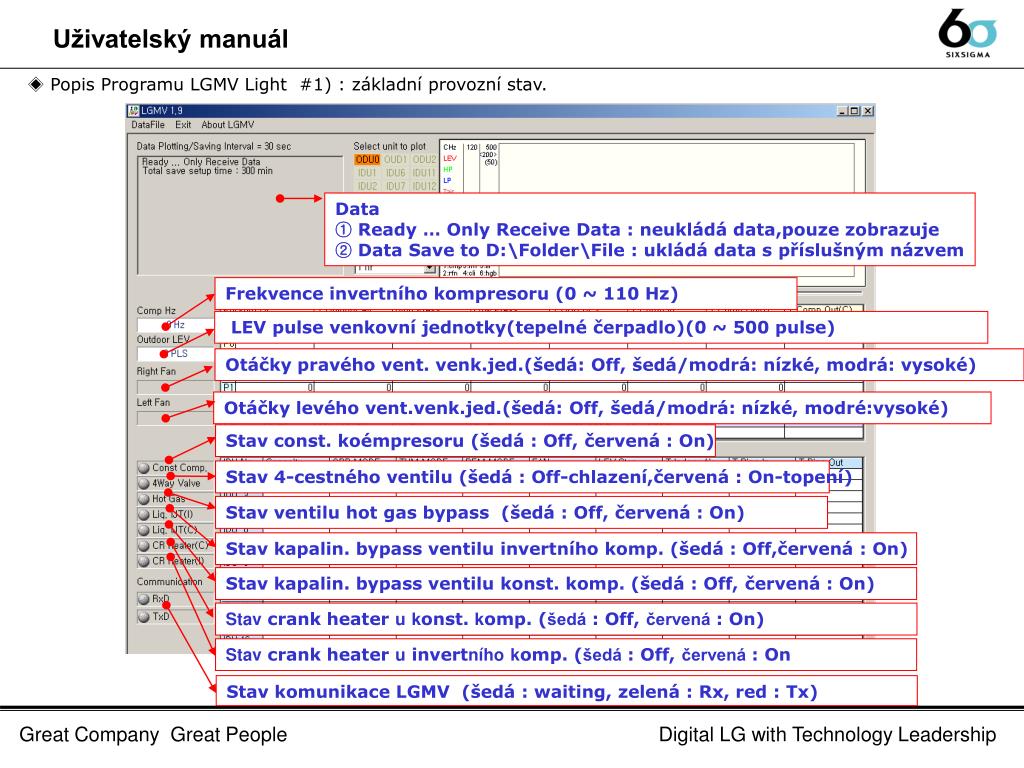Click the Right Fan speed bar
This screenshot has height=768, width=1024.
click(x=176, y=387)
